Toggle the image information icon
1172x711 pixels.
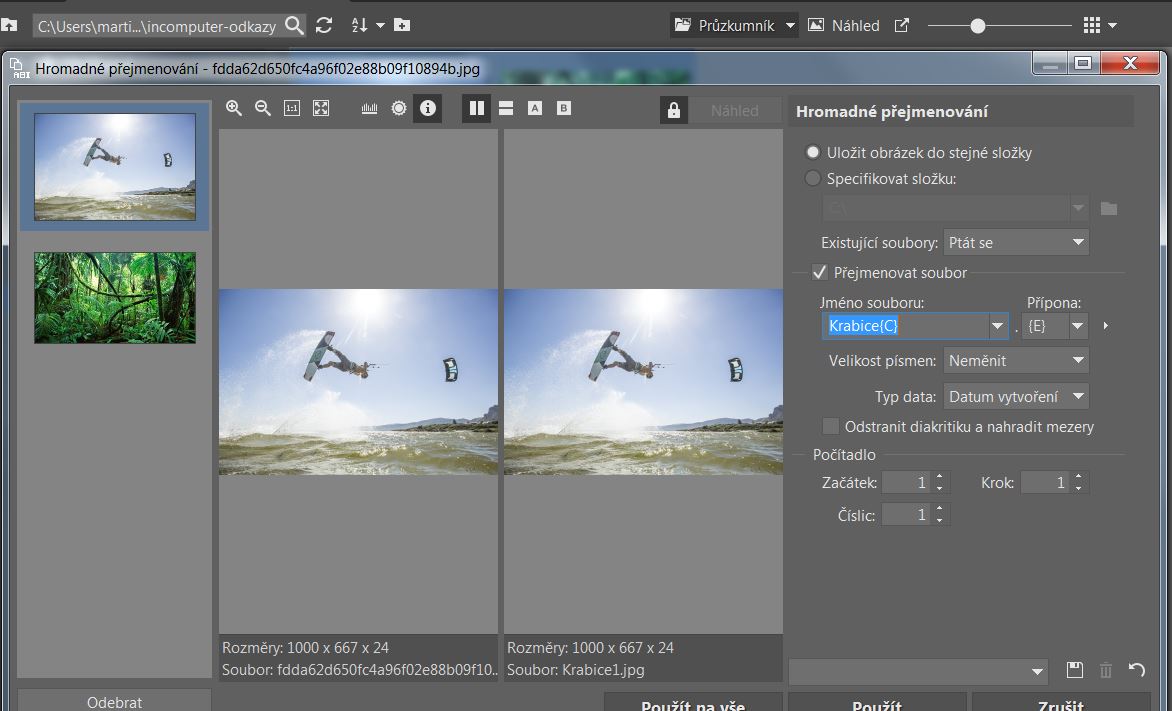pos(428,108)
